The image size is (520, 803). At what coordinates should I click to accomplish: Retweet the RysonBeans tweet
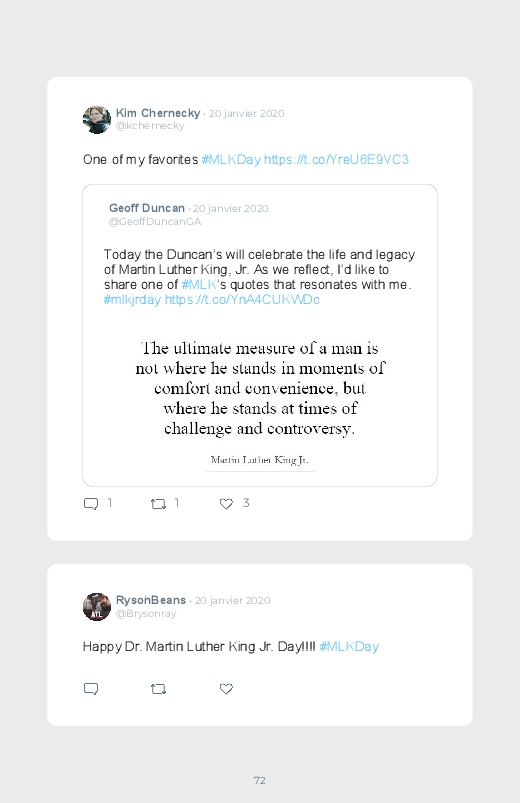pos(158,689)
